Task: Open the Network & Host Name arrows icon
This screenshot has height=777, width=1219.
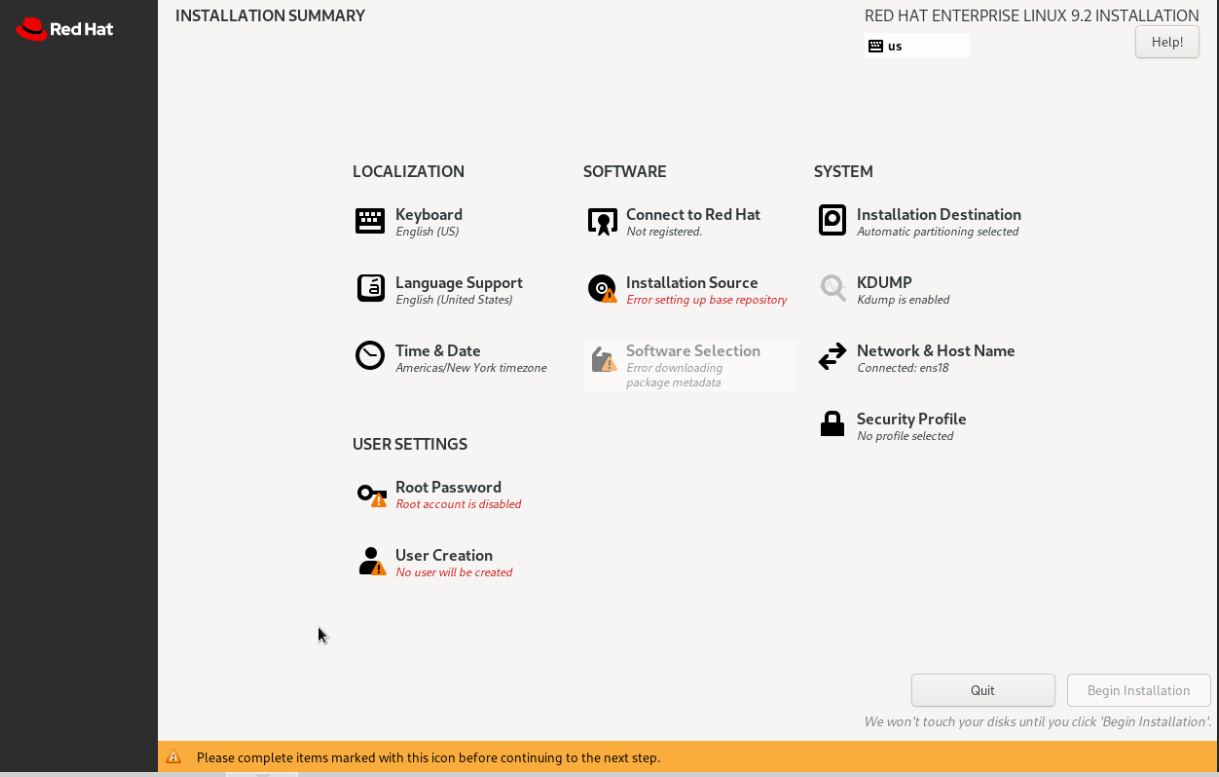Action: tap(832, 357)
